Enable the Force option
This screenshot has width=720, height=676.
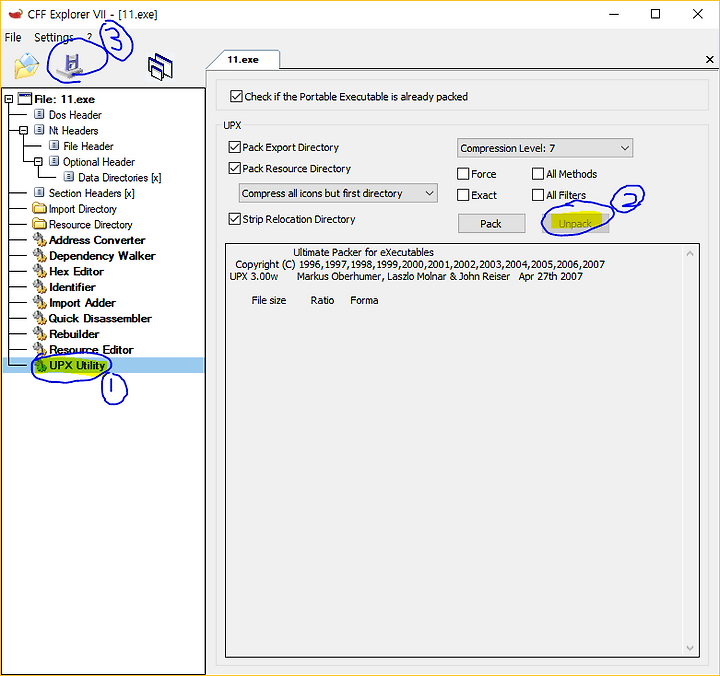tap(463, 174)
